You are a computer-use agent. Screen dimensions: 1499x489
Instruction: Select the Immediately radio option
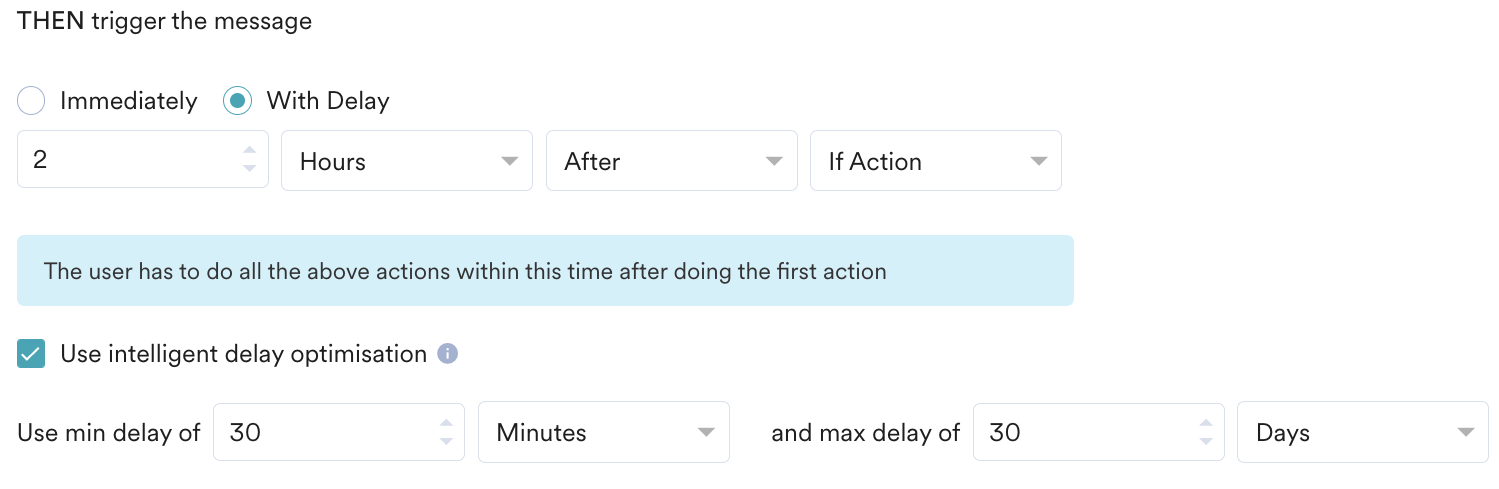[32, 101]
